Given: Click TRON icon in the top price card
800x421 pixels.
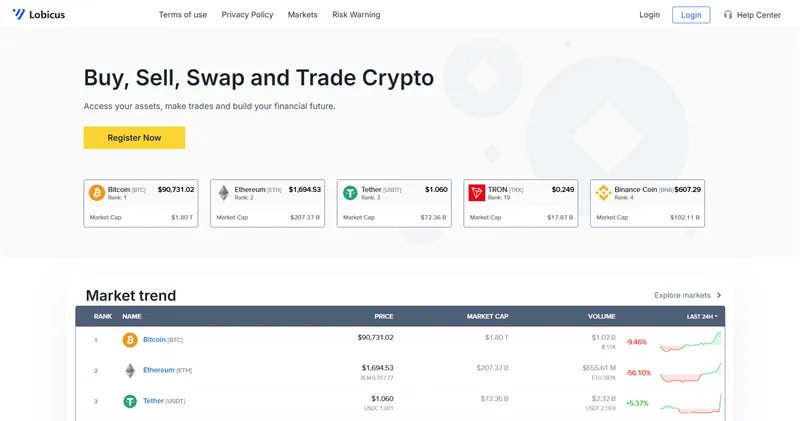Looking at the screenshot, I should [x=477, y=193].
